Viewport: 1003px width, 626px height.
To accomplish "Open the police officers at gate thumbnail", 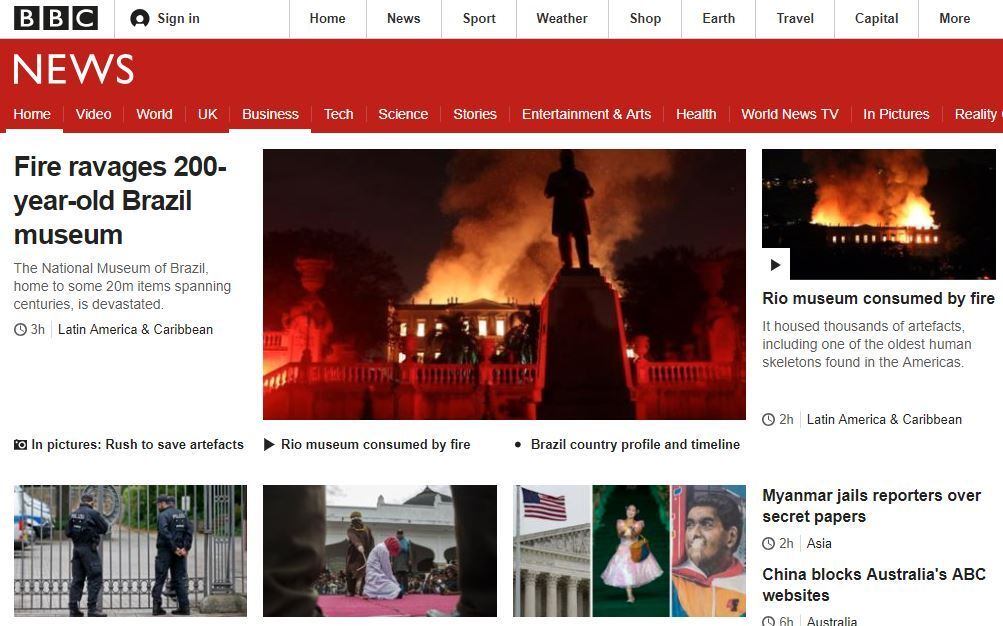I will coord(130,551).
